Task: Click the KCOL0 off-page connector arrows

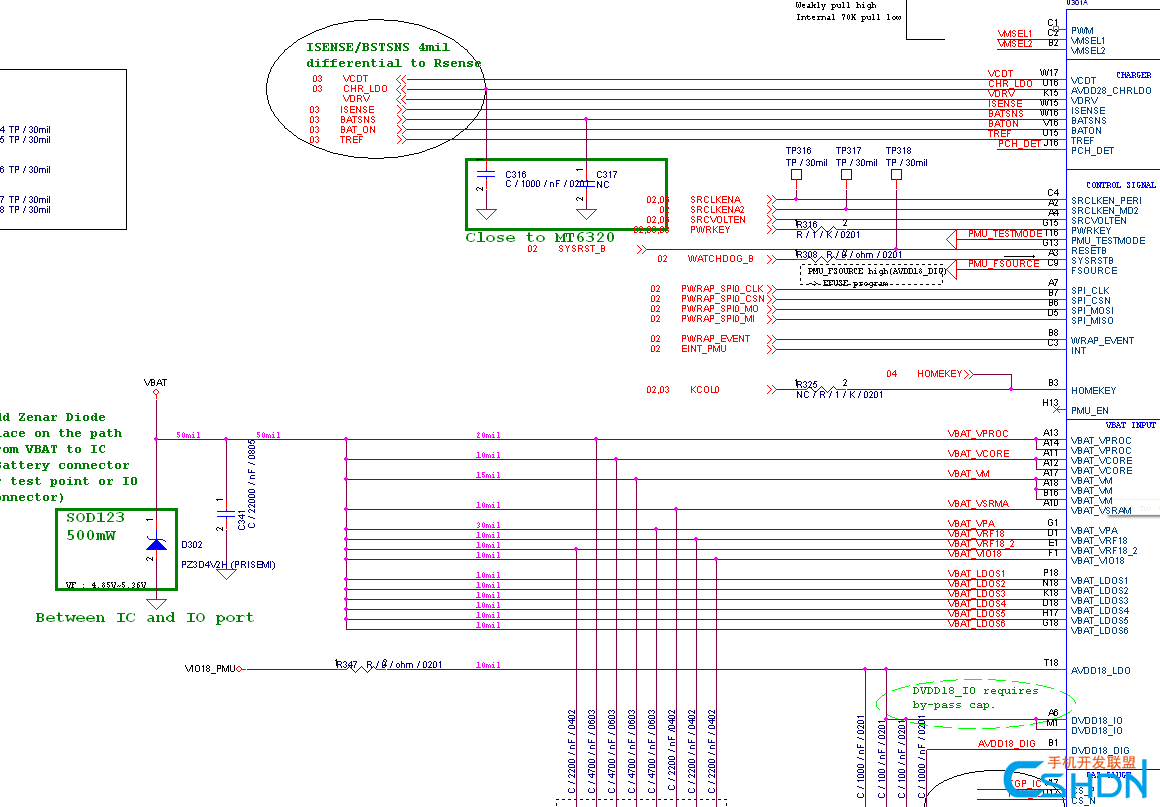Action: (x=772, y=389)
